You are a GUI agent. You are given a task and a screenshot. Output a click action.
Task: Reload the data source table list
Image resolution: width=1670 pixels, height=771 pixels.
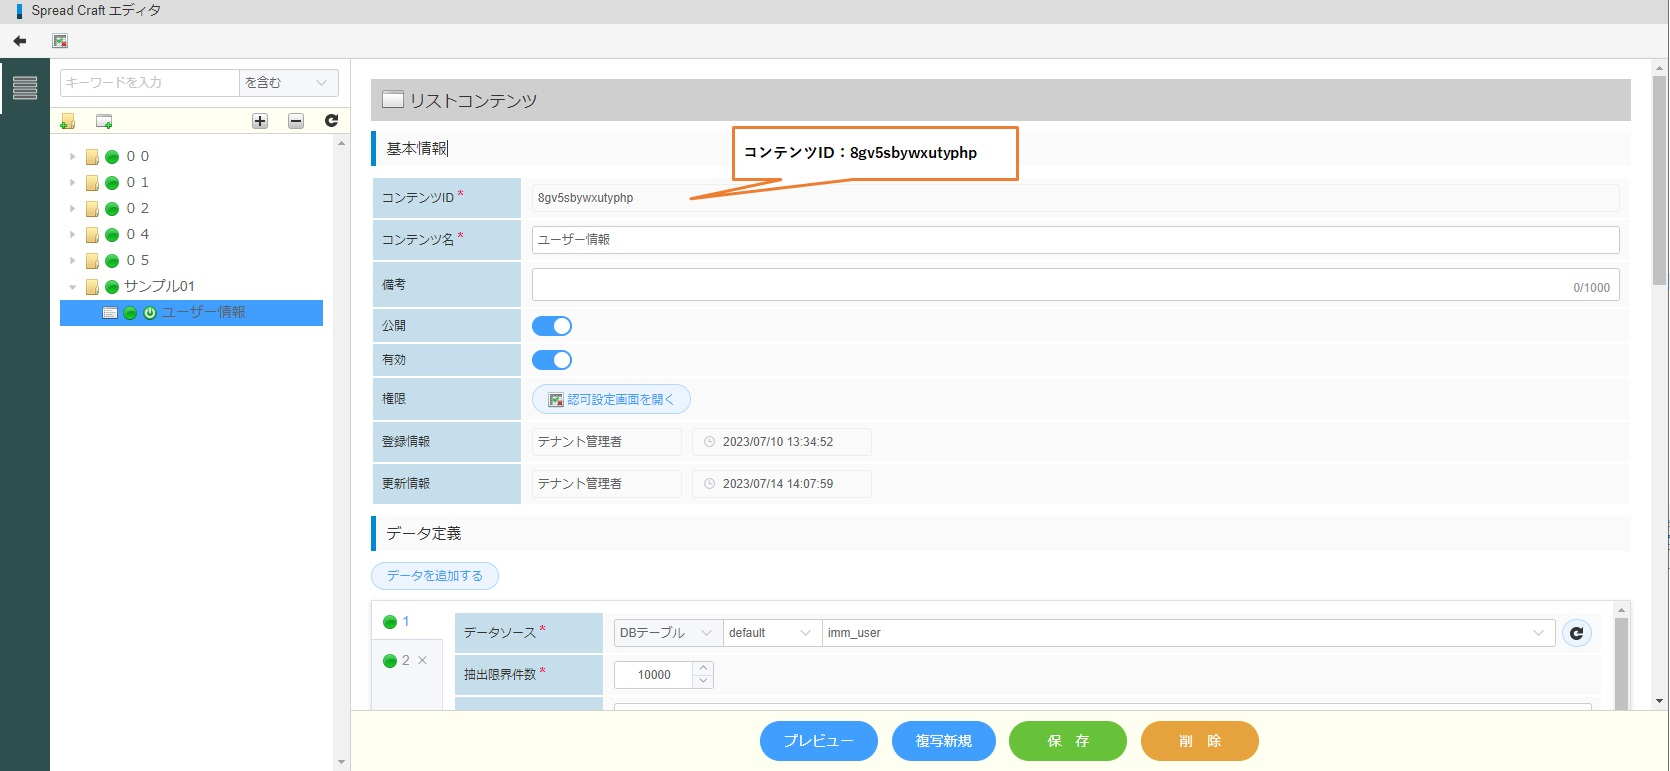click(1576, 633)
